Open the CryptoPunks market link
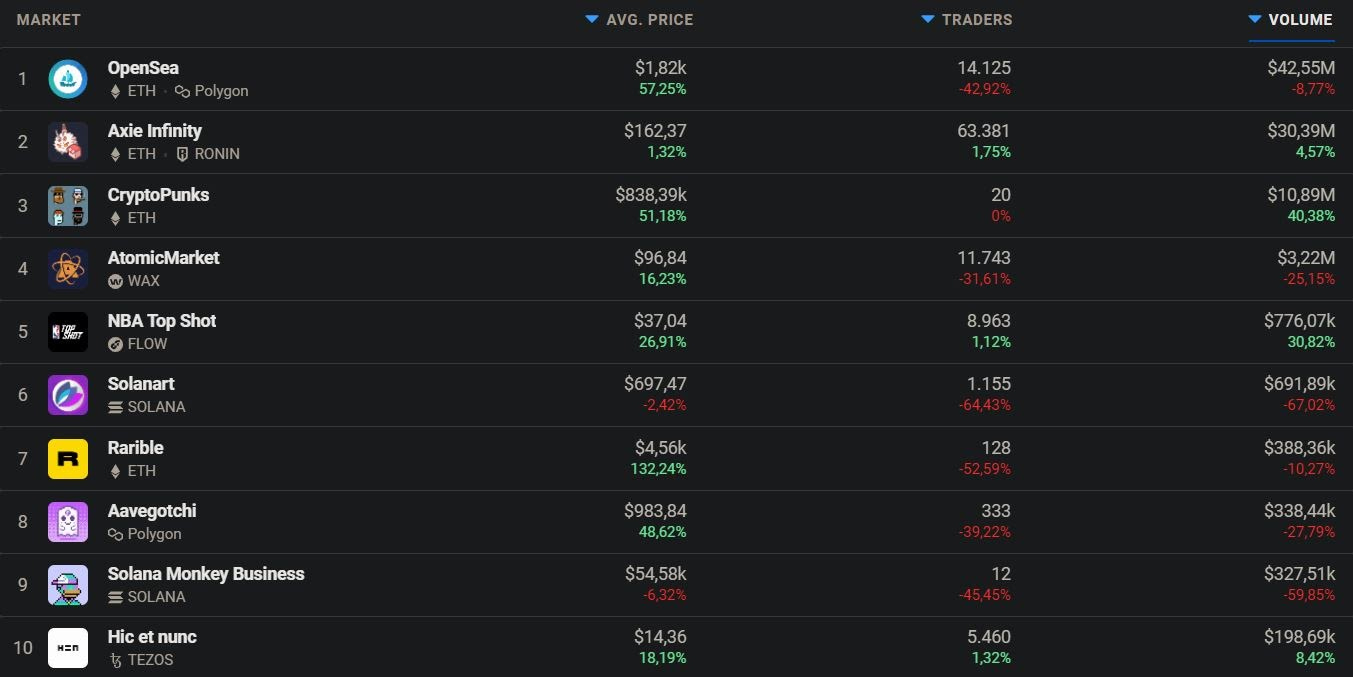This screenshot has height=677, width=1353. point(158,194)
